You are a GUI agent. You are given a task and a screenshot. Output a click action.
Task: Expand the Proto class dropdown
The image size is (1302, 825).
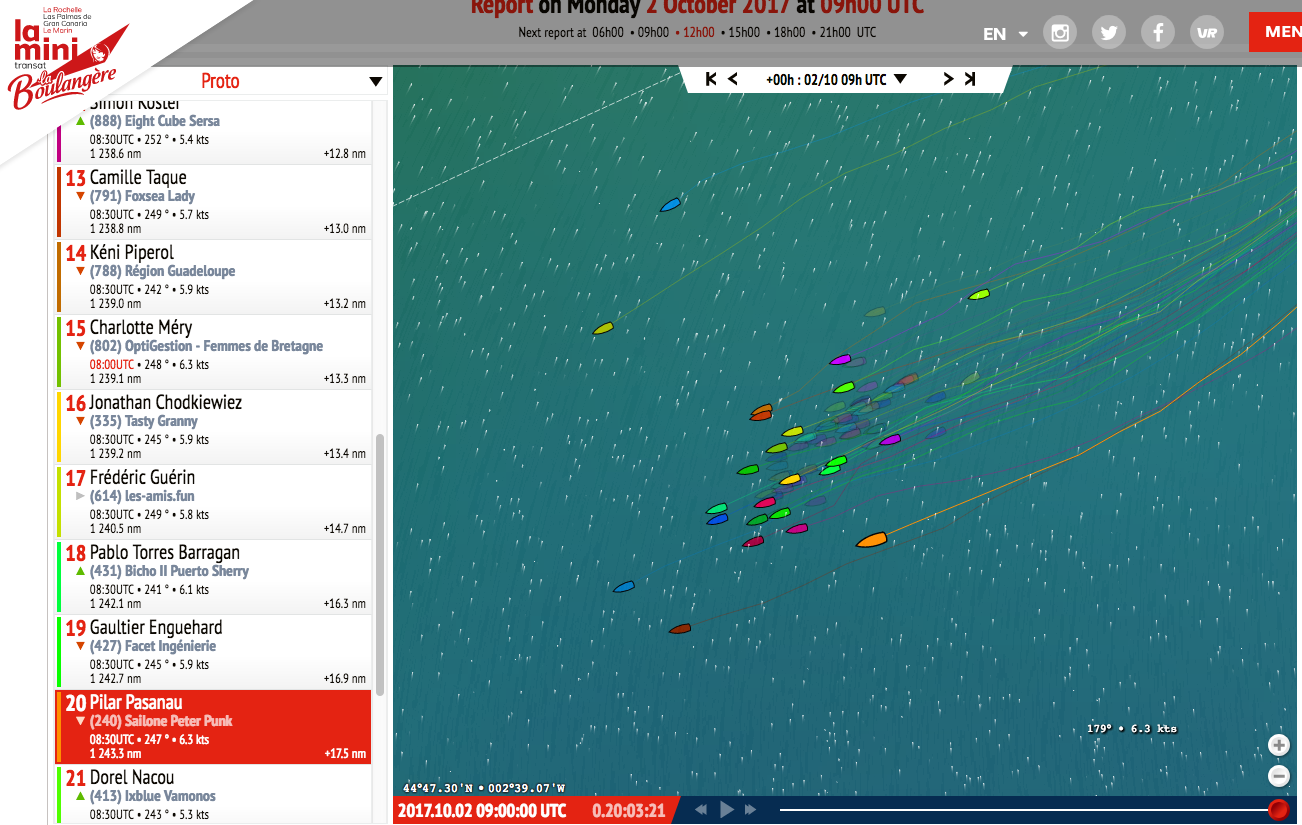[x=375, y=82]
